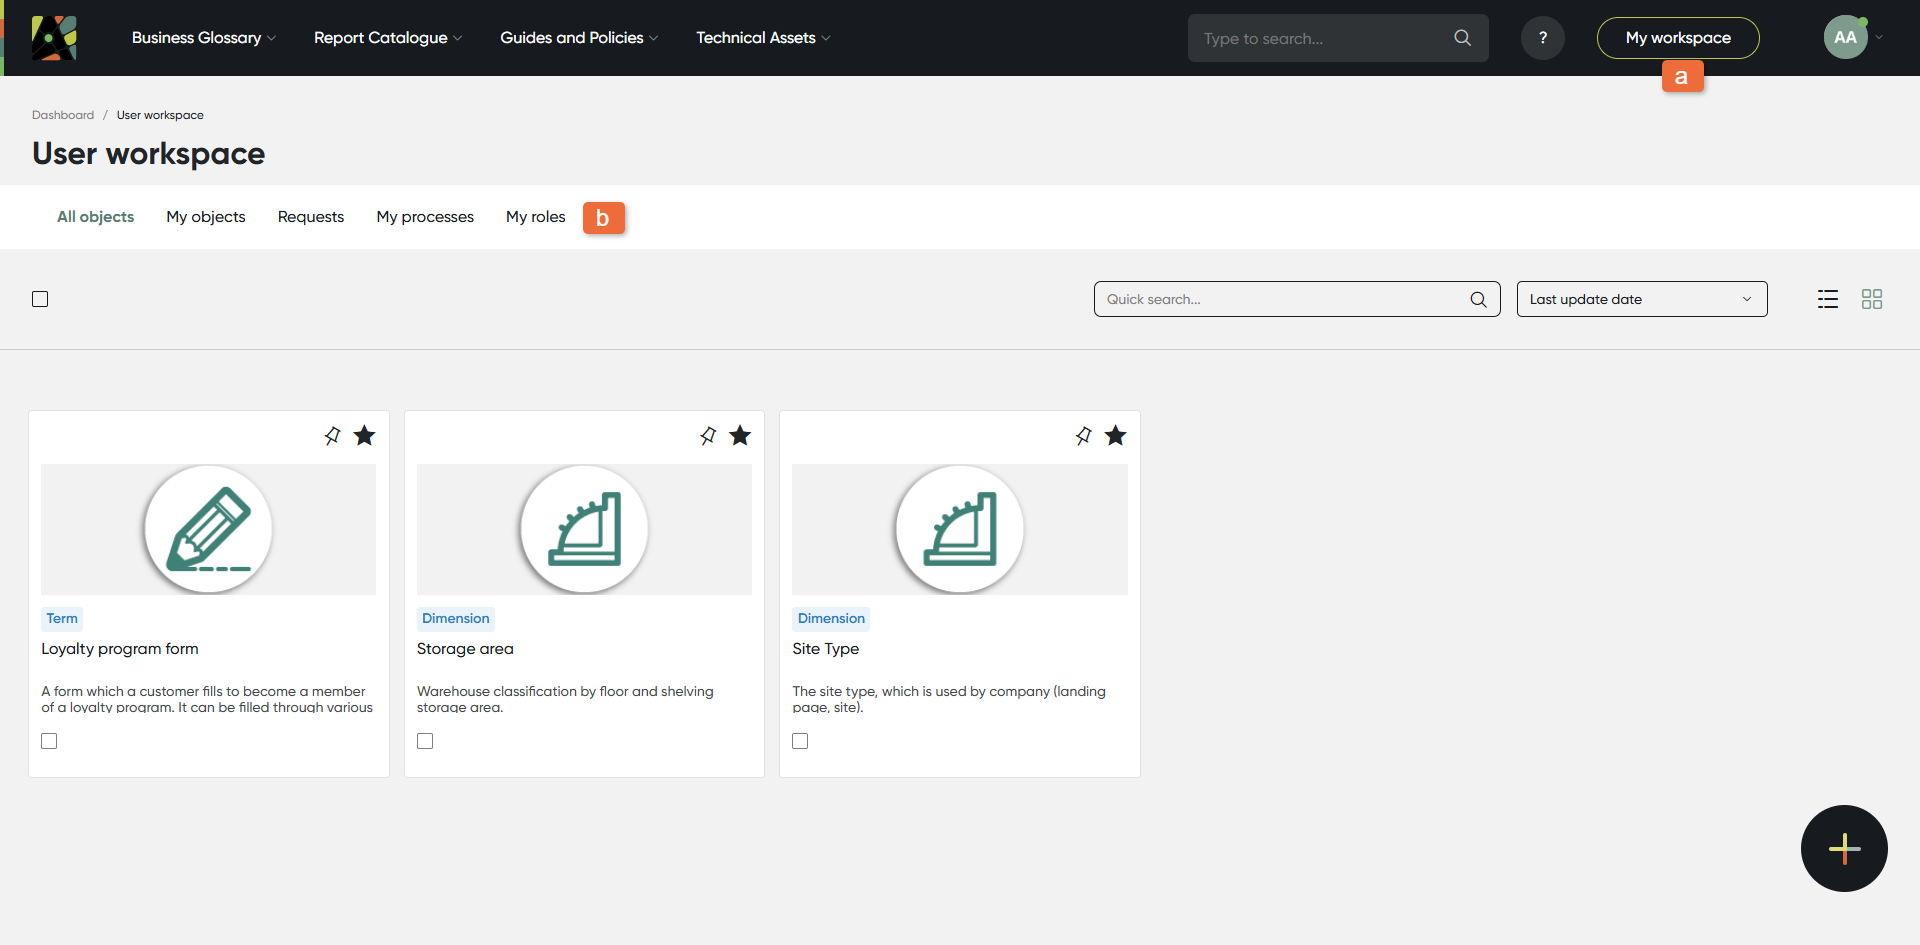Unfavorite the Storage area card star
The image size is (1920, 945).
(740, 436)
